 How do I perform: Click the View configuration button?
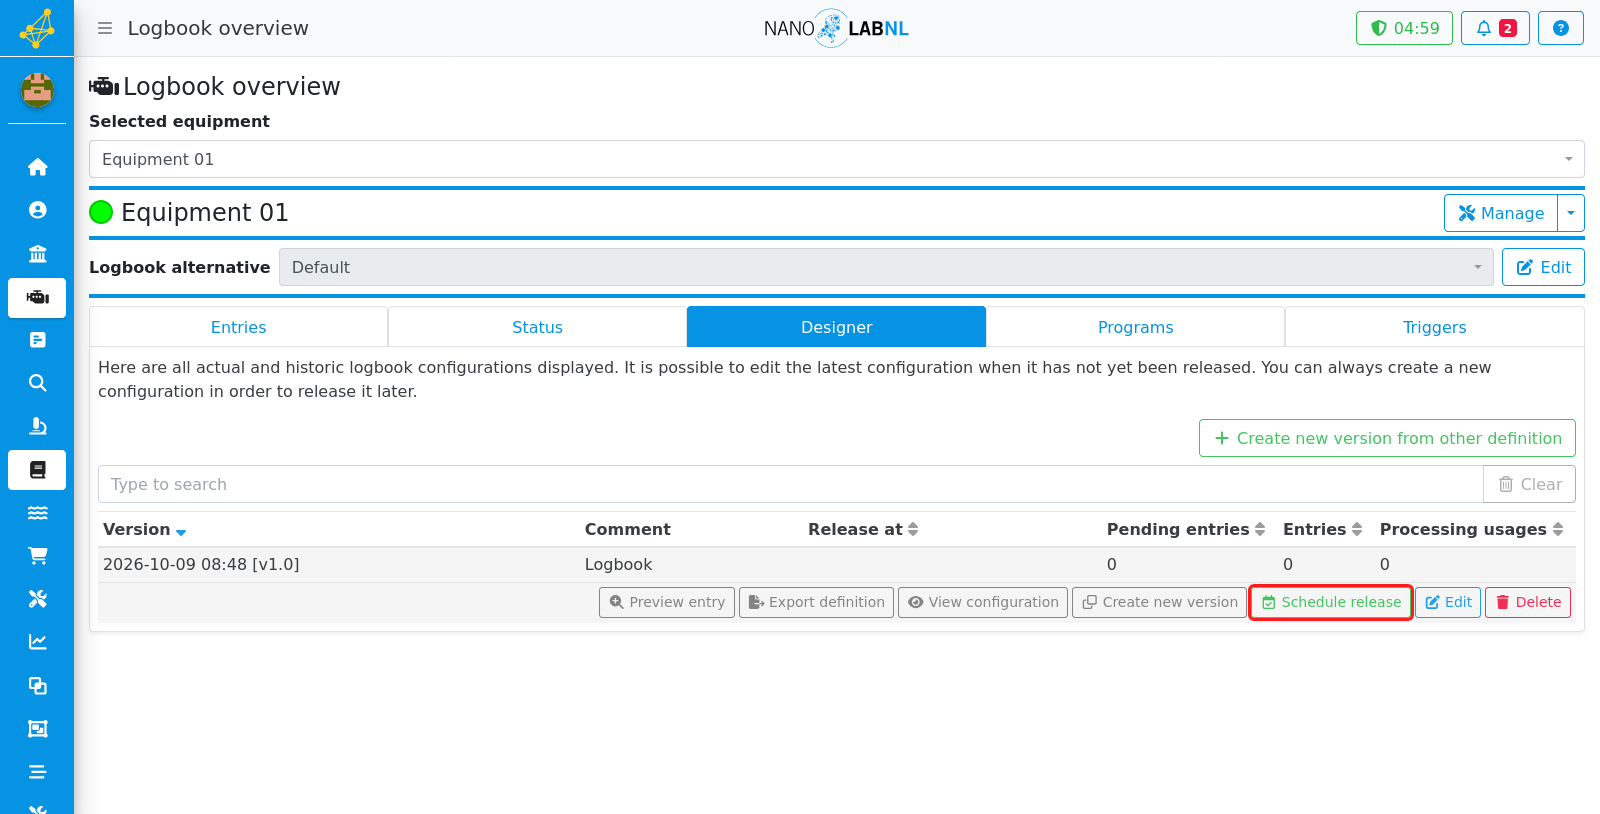point(983,602)
